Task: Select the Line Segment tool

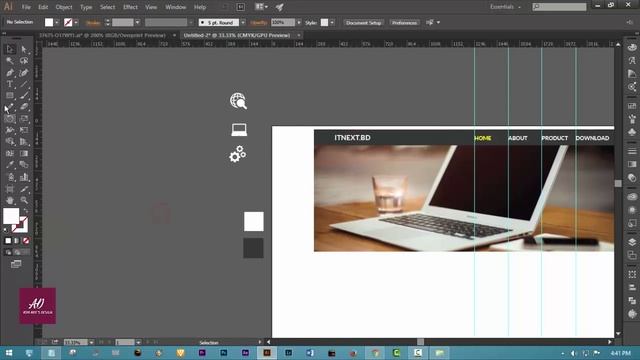Action: point(24,84)
